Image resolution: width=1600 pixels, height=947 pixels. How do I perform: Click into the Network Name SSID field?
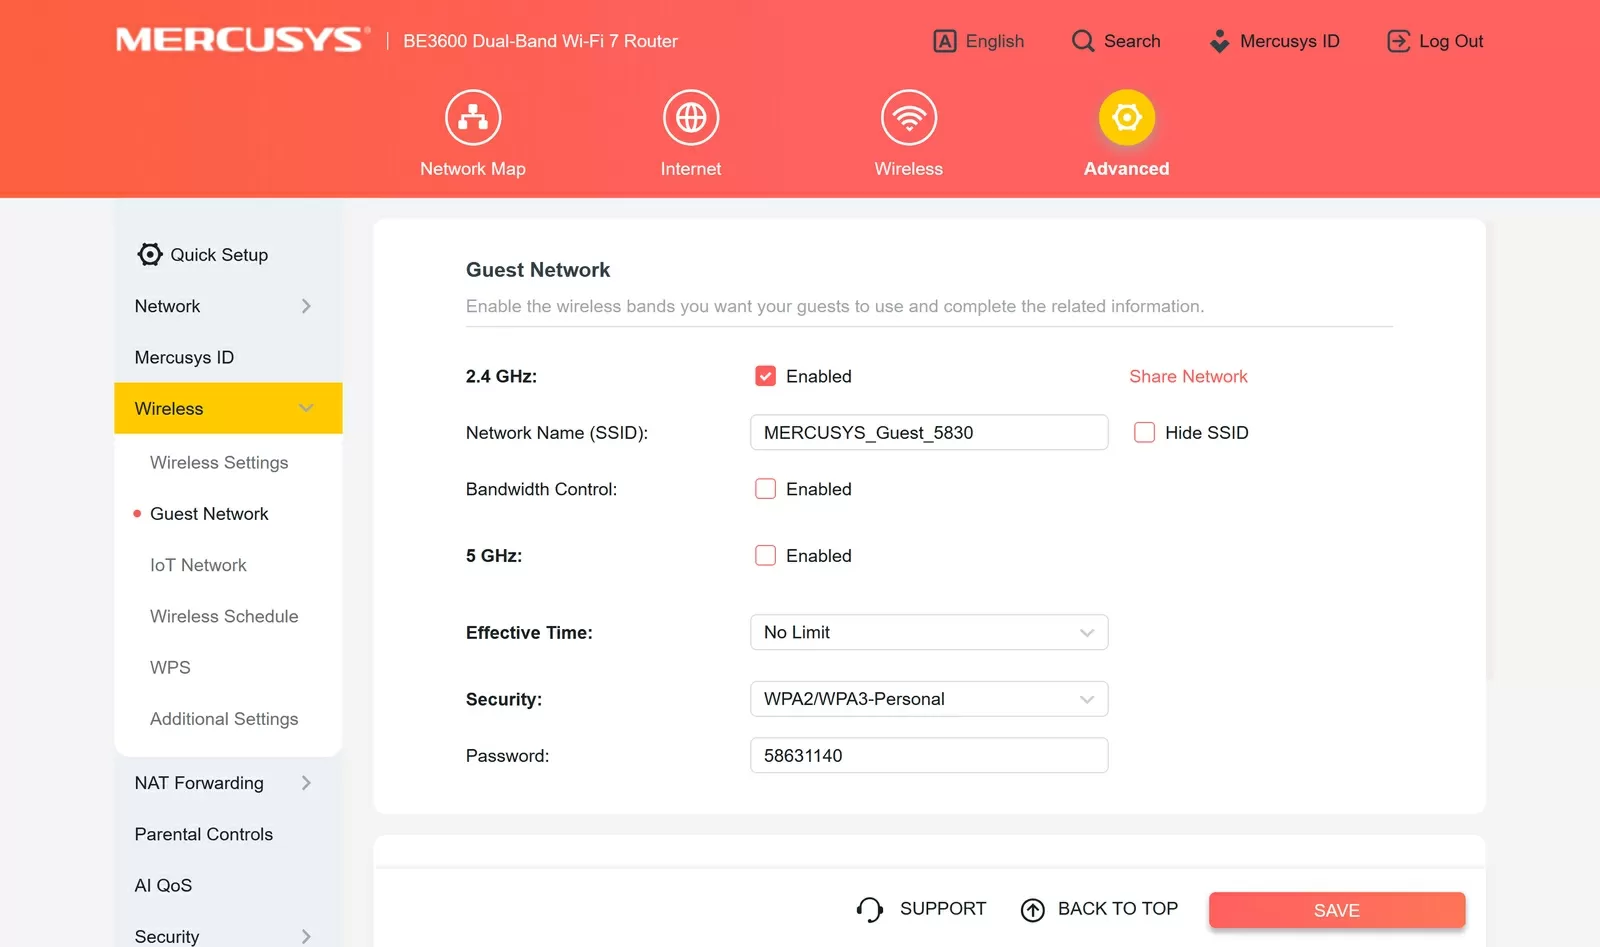click(x=929, y=432)
